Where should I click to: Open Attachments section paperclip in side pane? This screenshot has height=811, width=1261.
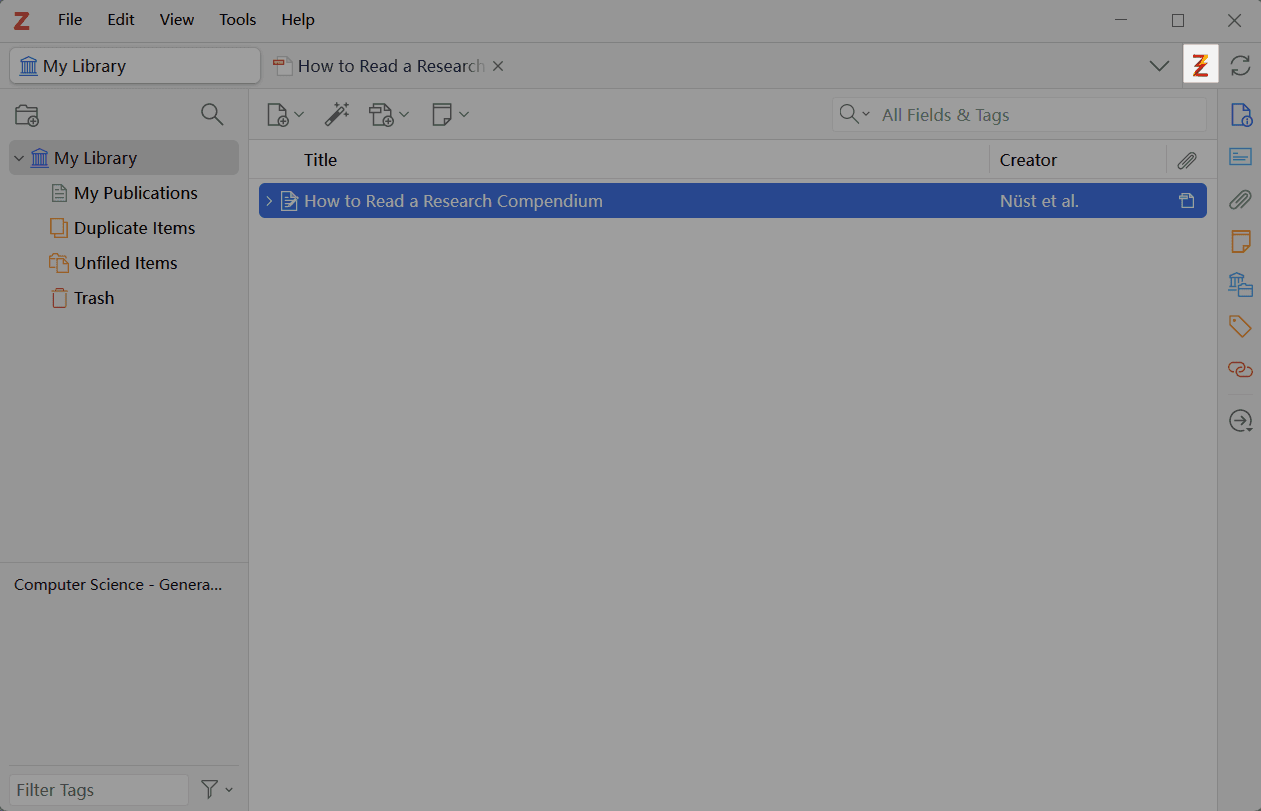pos(1240,199)
